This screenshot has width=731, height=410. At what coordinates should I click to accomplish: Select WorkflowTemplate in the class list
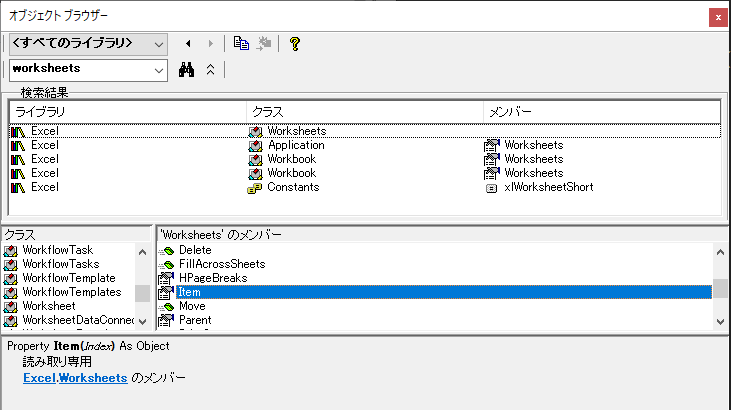coord(69,278)
